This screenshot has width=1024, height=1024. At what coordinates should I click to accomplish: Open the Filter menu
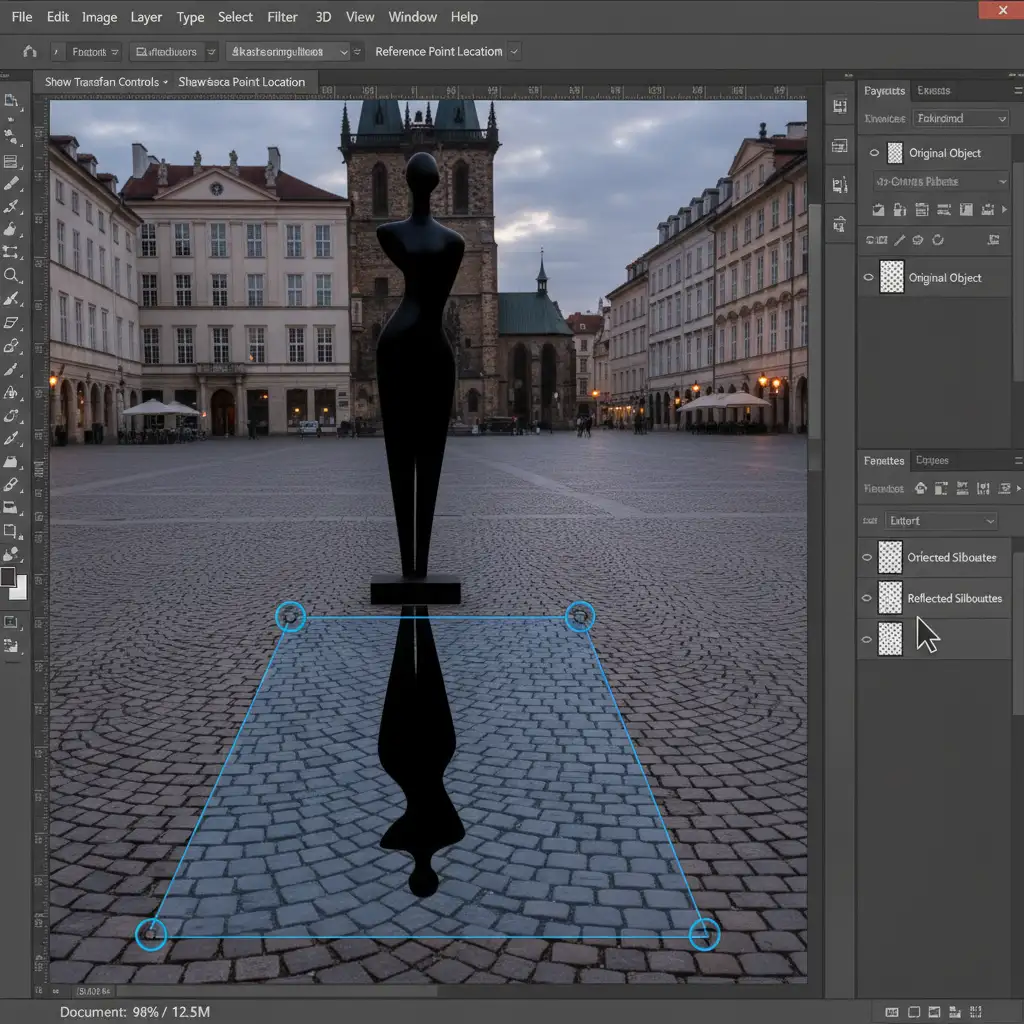coord(282,17)
